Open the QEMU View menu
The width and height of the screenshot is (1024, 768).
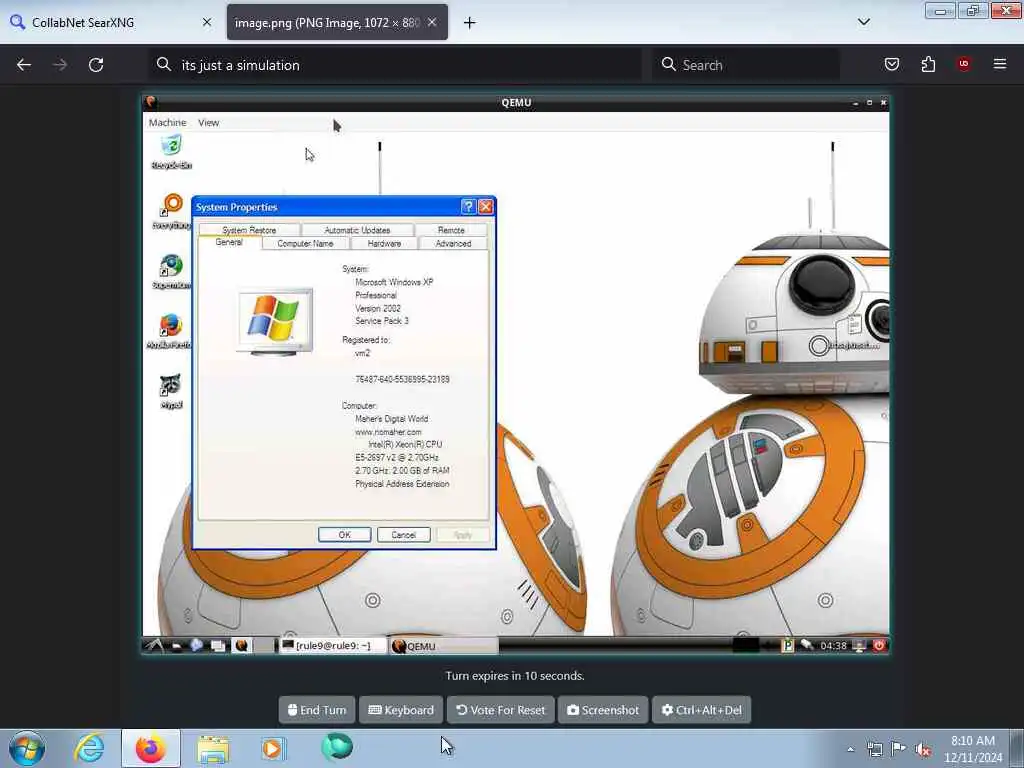pyautogui.click(x=209, y=123)
